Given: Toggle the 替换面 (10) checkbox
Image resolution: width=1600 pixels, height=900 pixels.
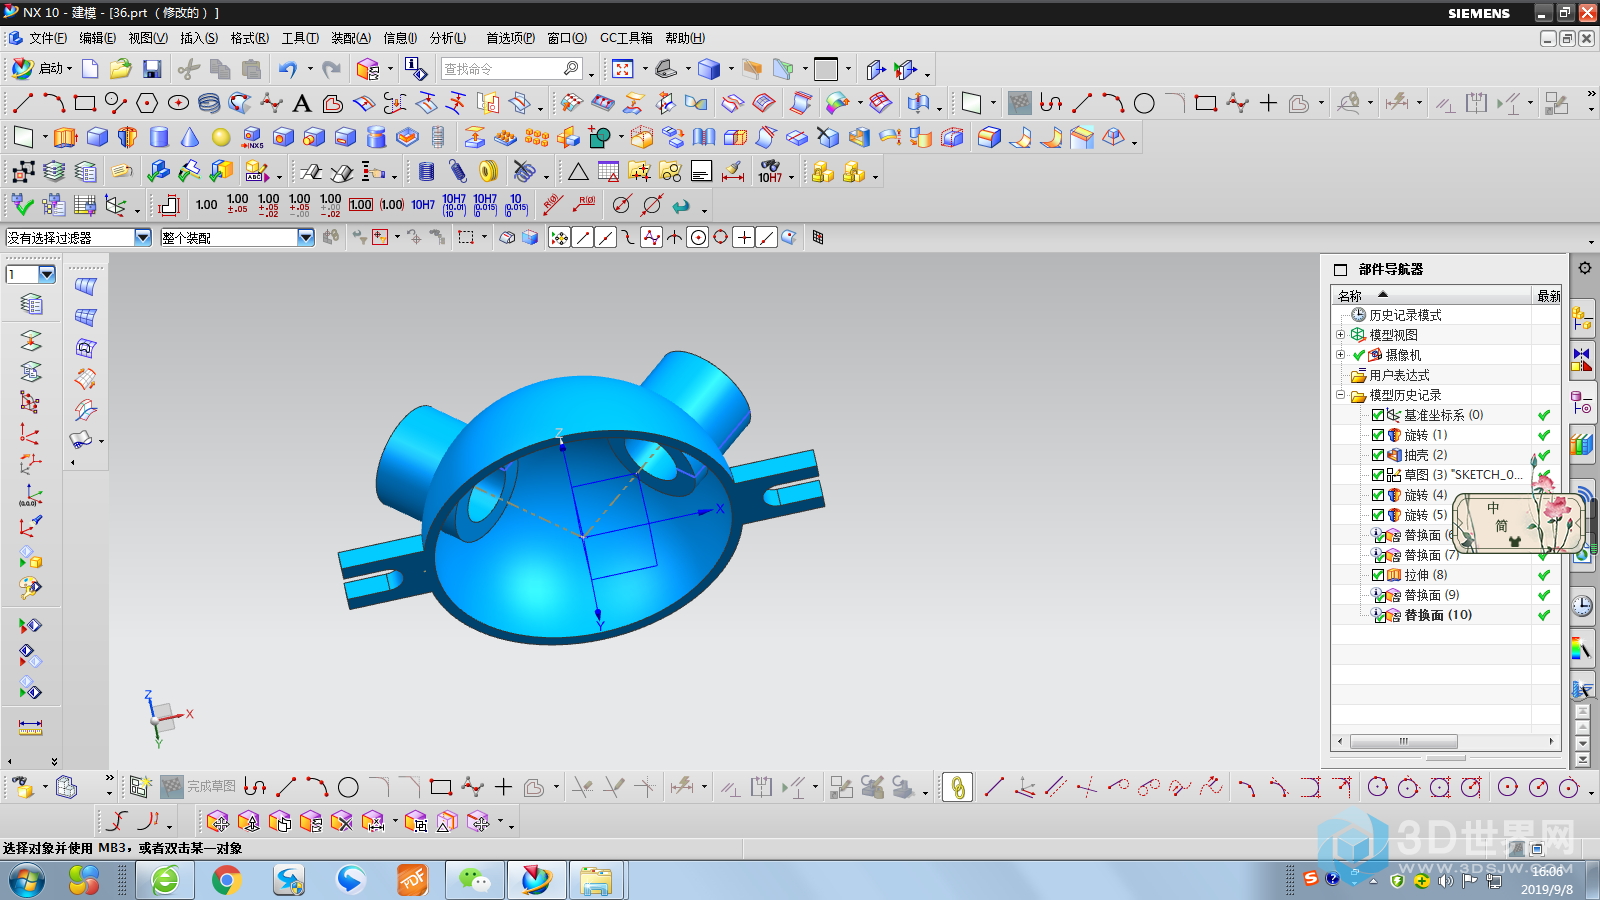Looking at the screenshot, I should (1380, 617).
